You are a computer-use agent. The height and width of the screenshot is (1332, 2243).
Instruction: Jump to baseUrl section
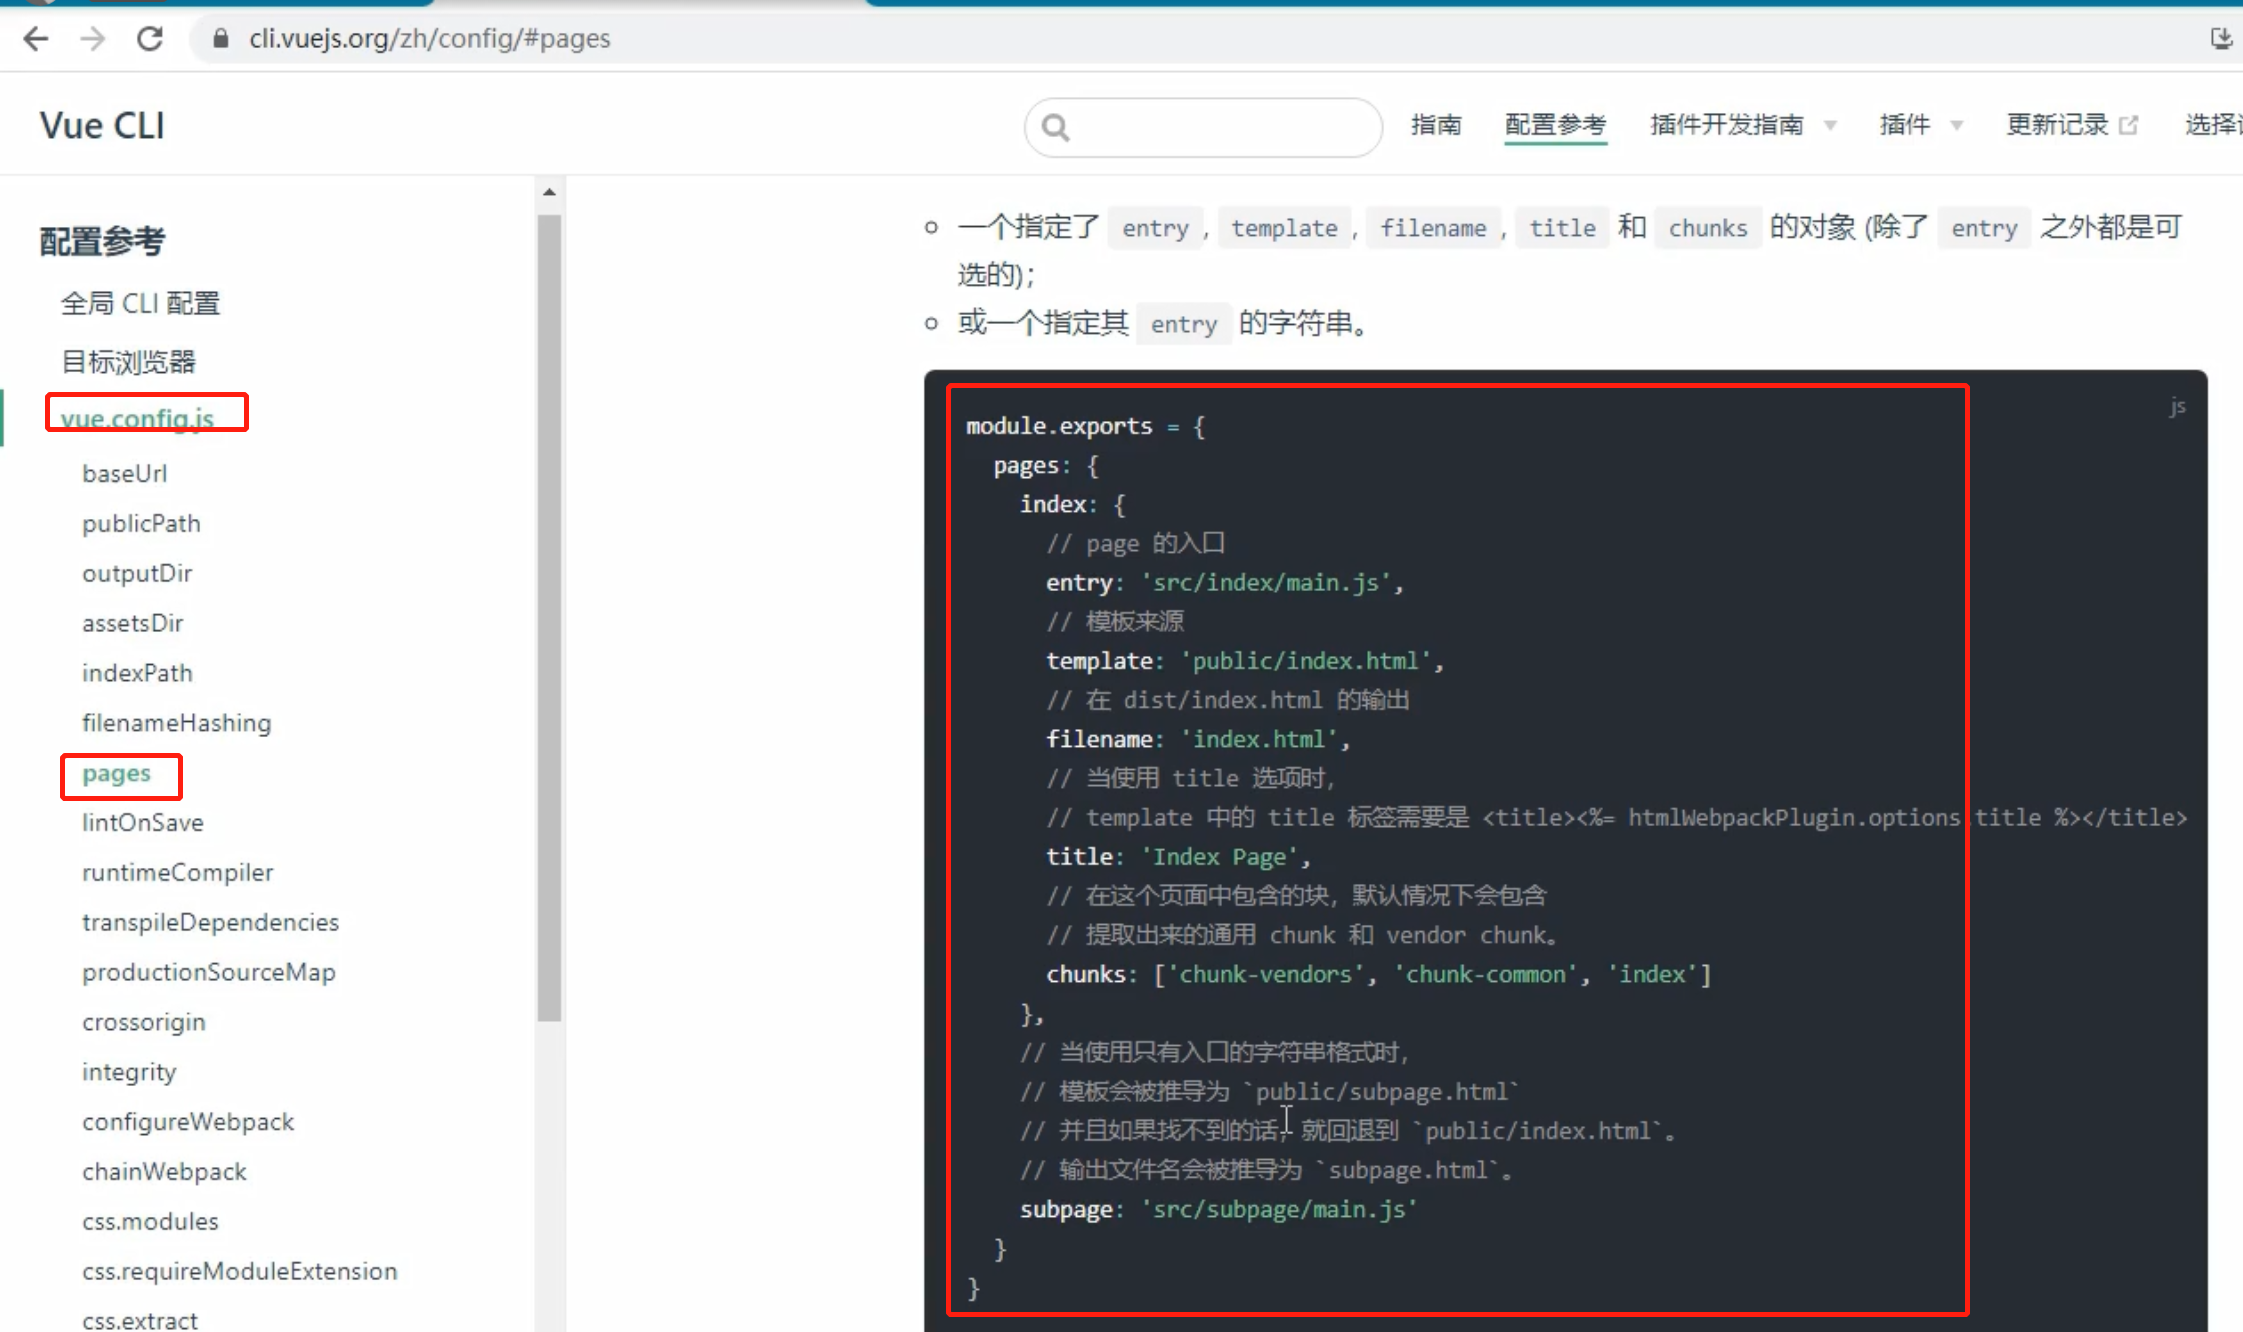tap(124, 473)
